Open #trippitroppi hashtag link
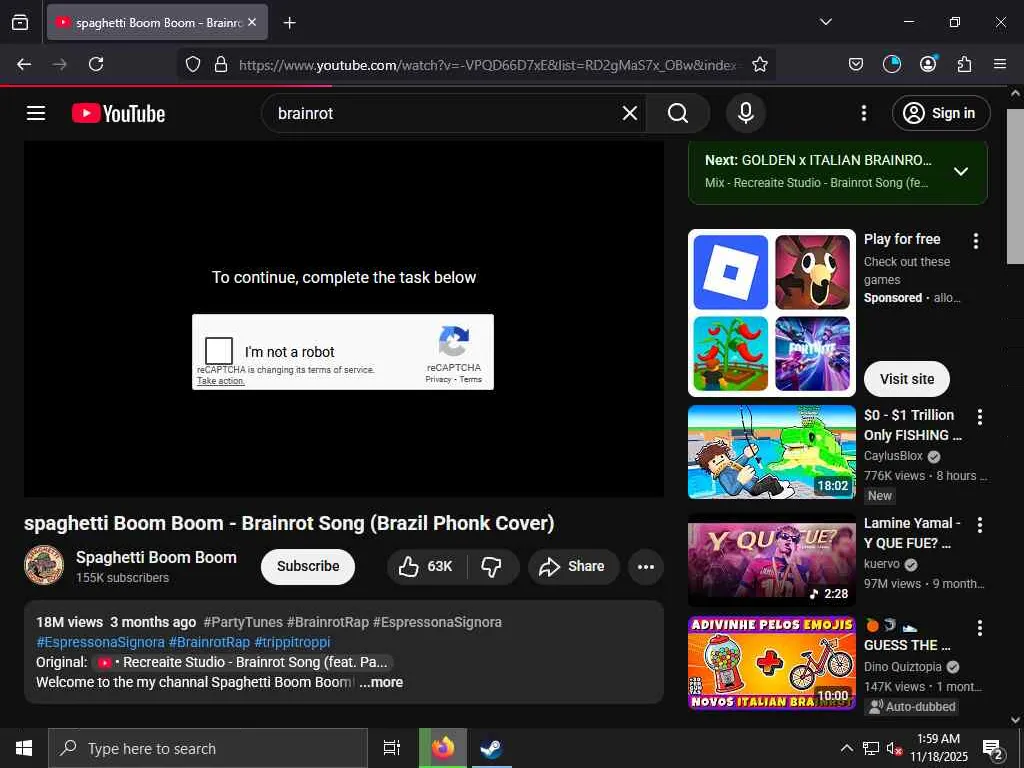 tap(292, 642)
